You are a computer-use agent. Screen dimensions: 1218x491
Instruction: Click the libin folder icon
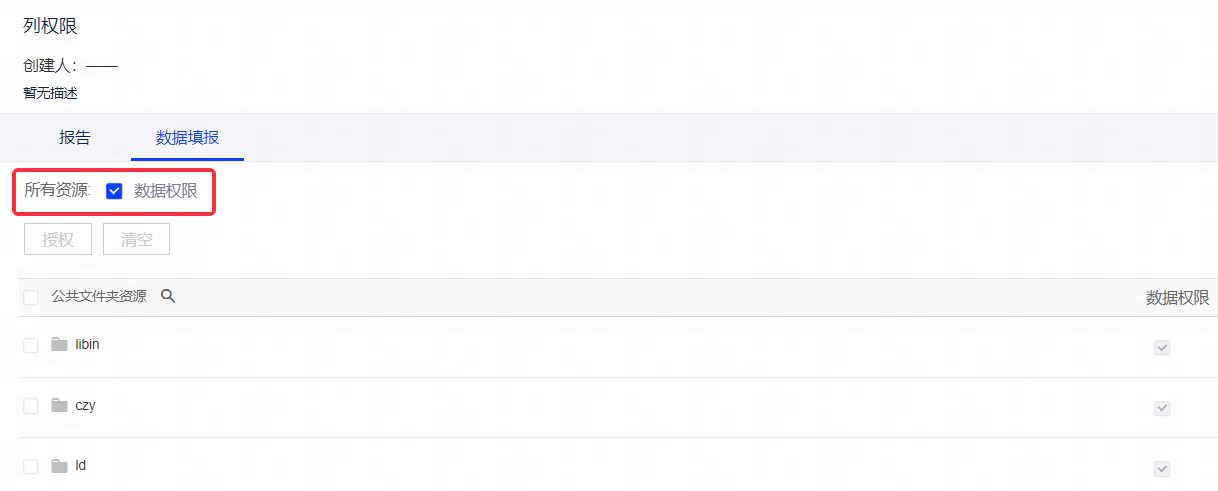[60, 345]
